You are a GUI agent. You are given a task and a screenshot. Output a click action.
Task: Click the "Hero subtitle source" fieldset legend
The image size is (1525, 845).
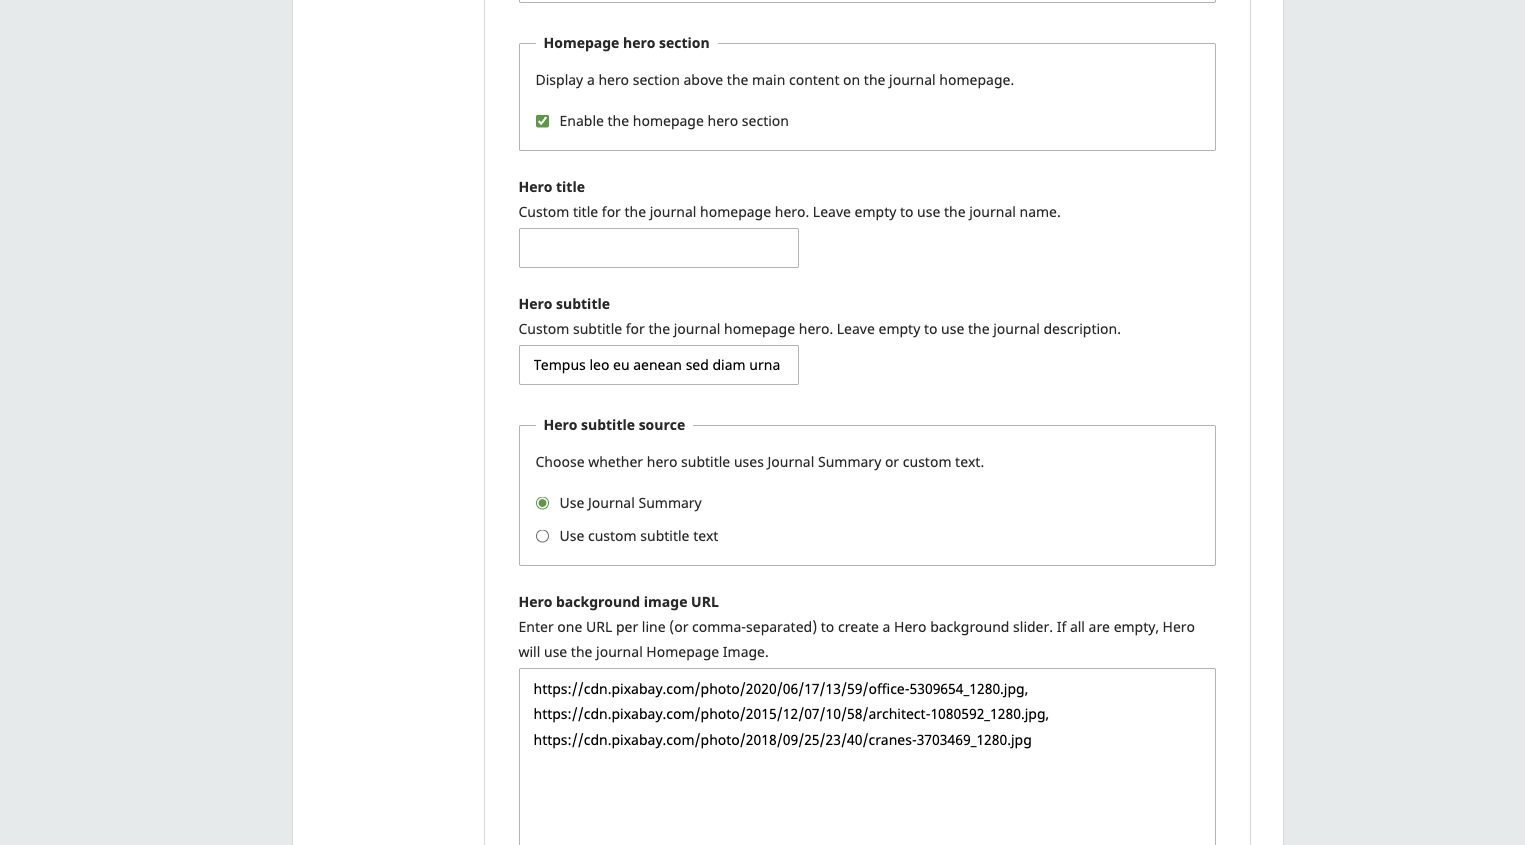pyautogui.click(x=614, y=425)
